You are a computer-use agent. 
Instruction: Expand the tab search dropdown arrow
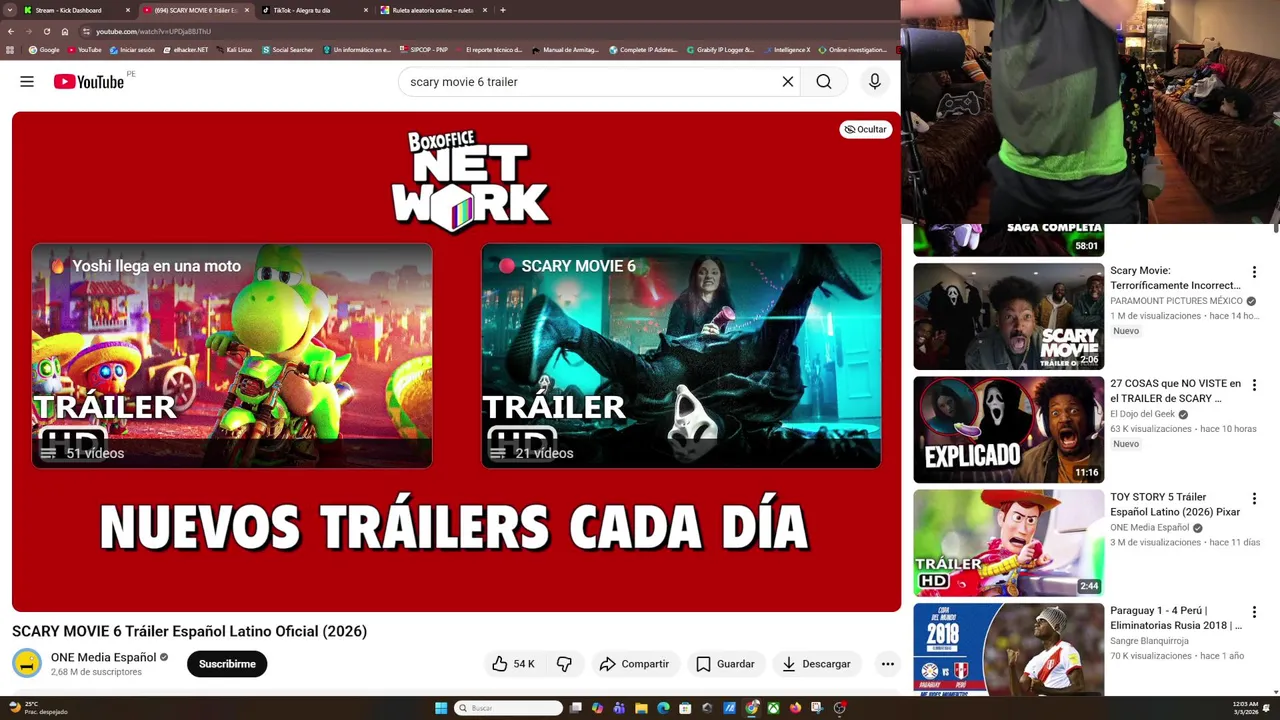[9, 10]
